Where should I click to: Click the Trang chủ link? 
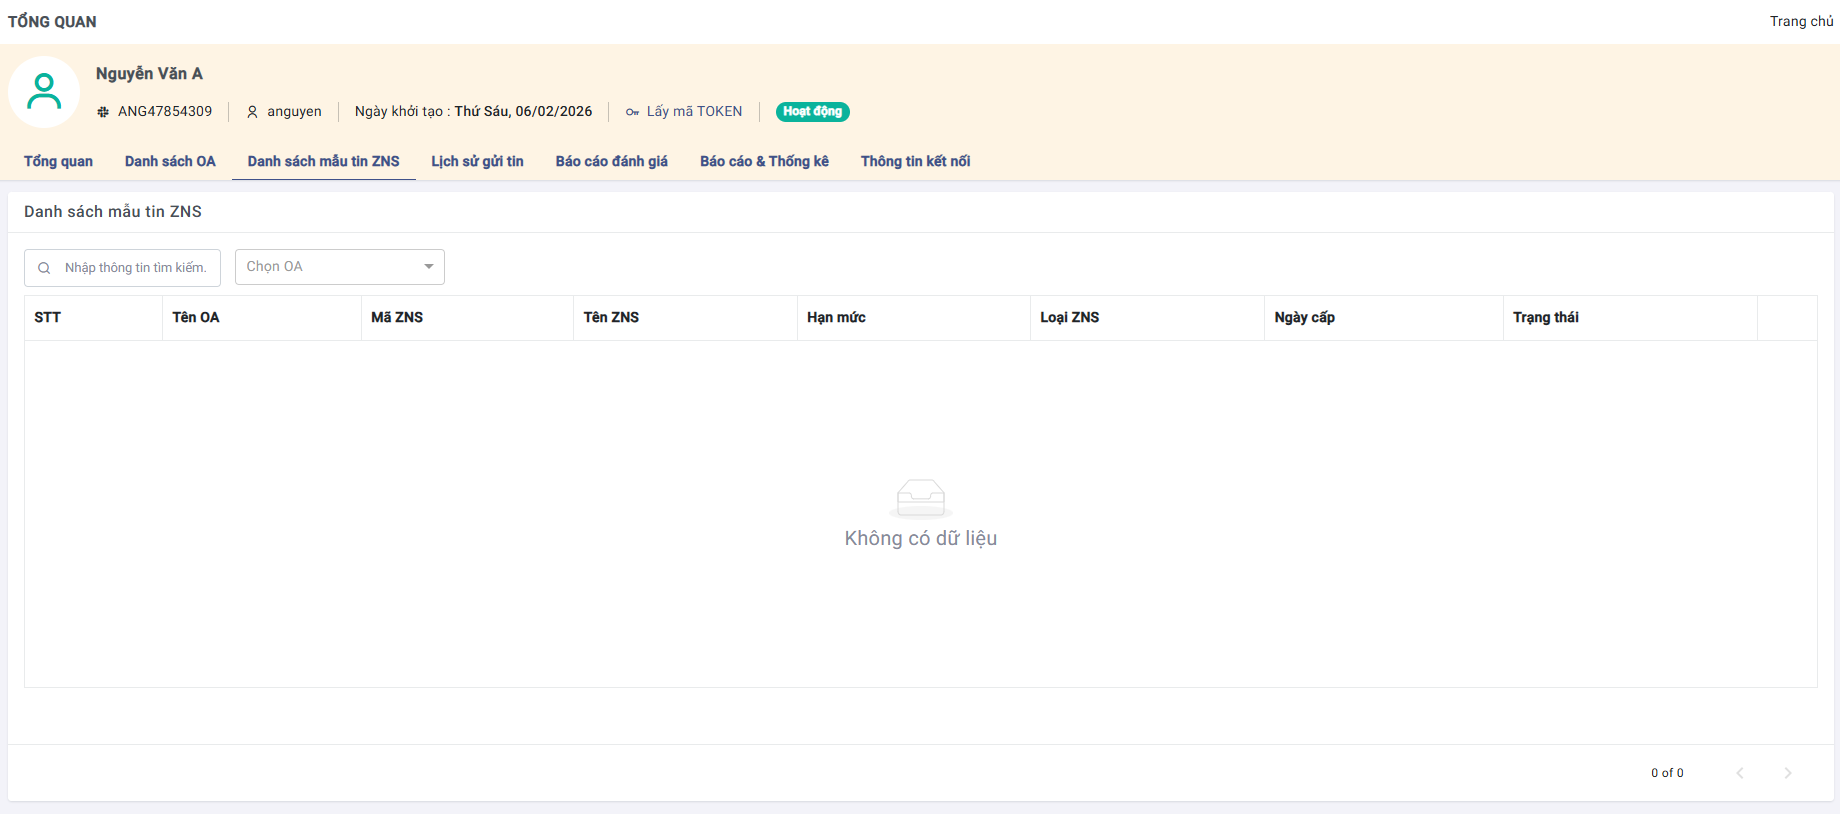[1801, 21]
